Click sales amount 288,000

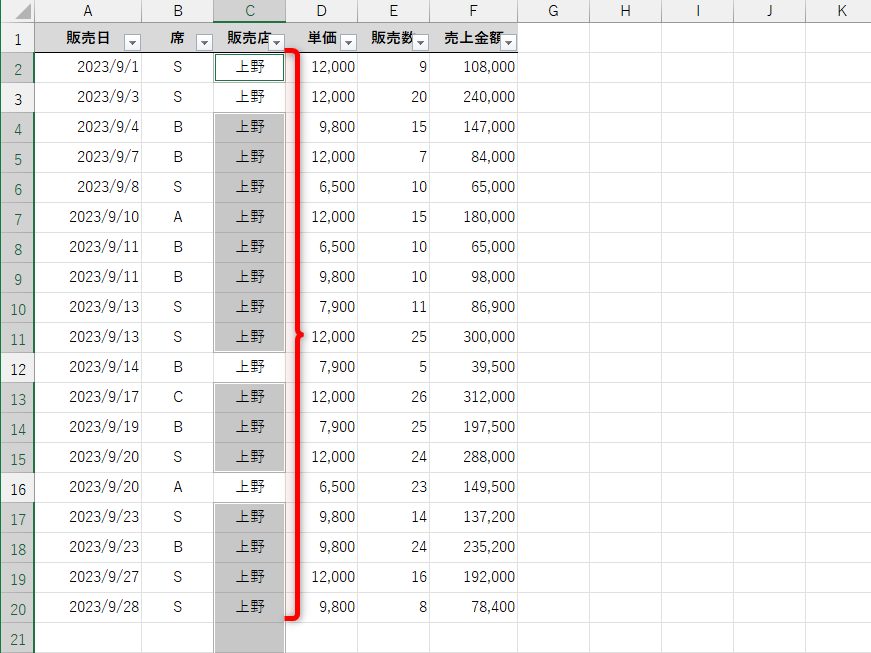[x=473, y=457]
